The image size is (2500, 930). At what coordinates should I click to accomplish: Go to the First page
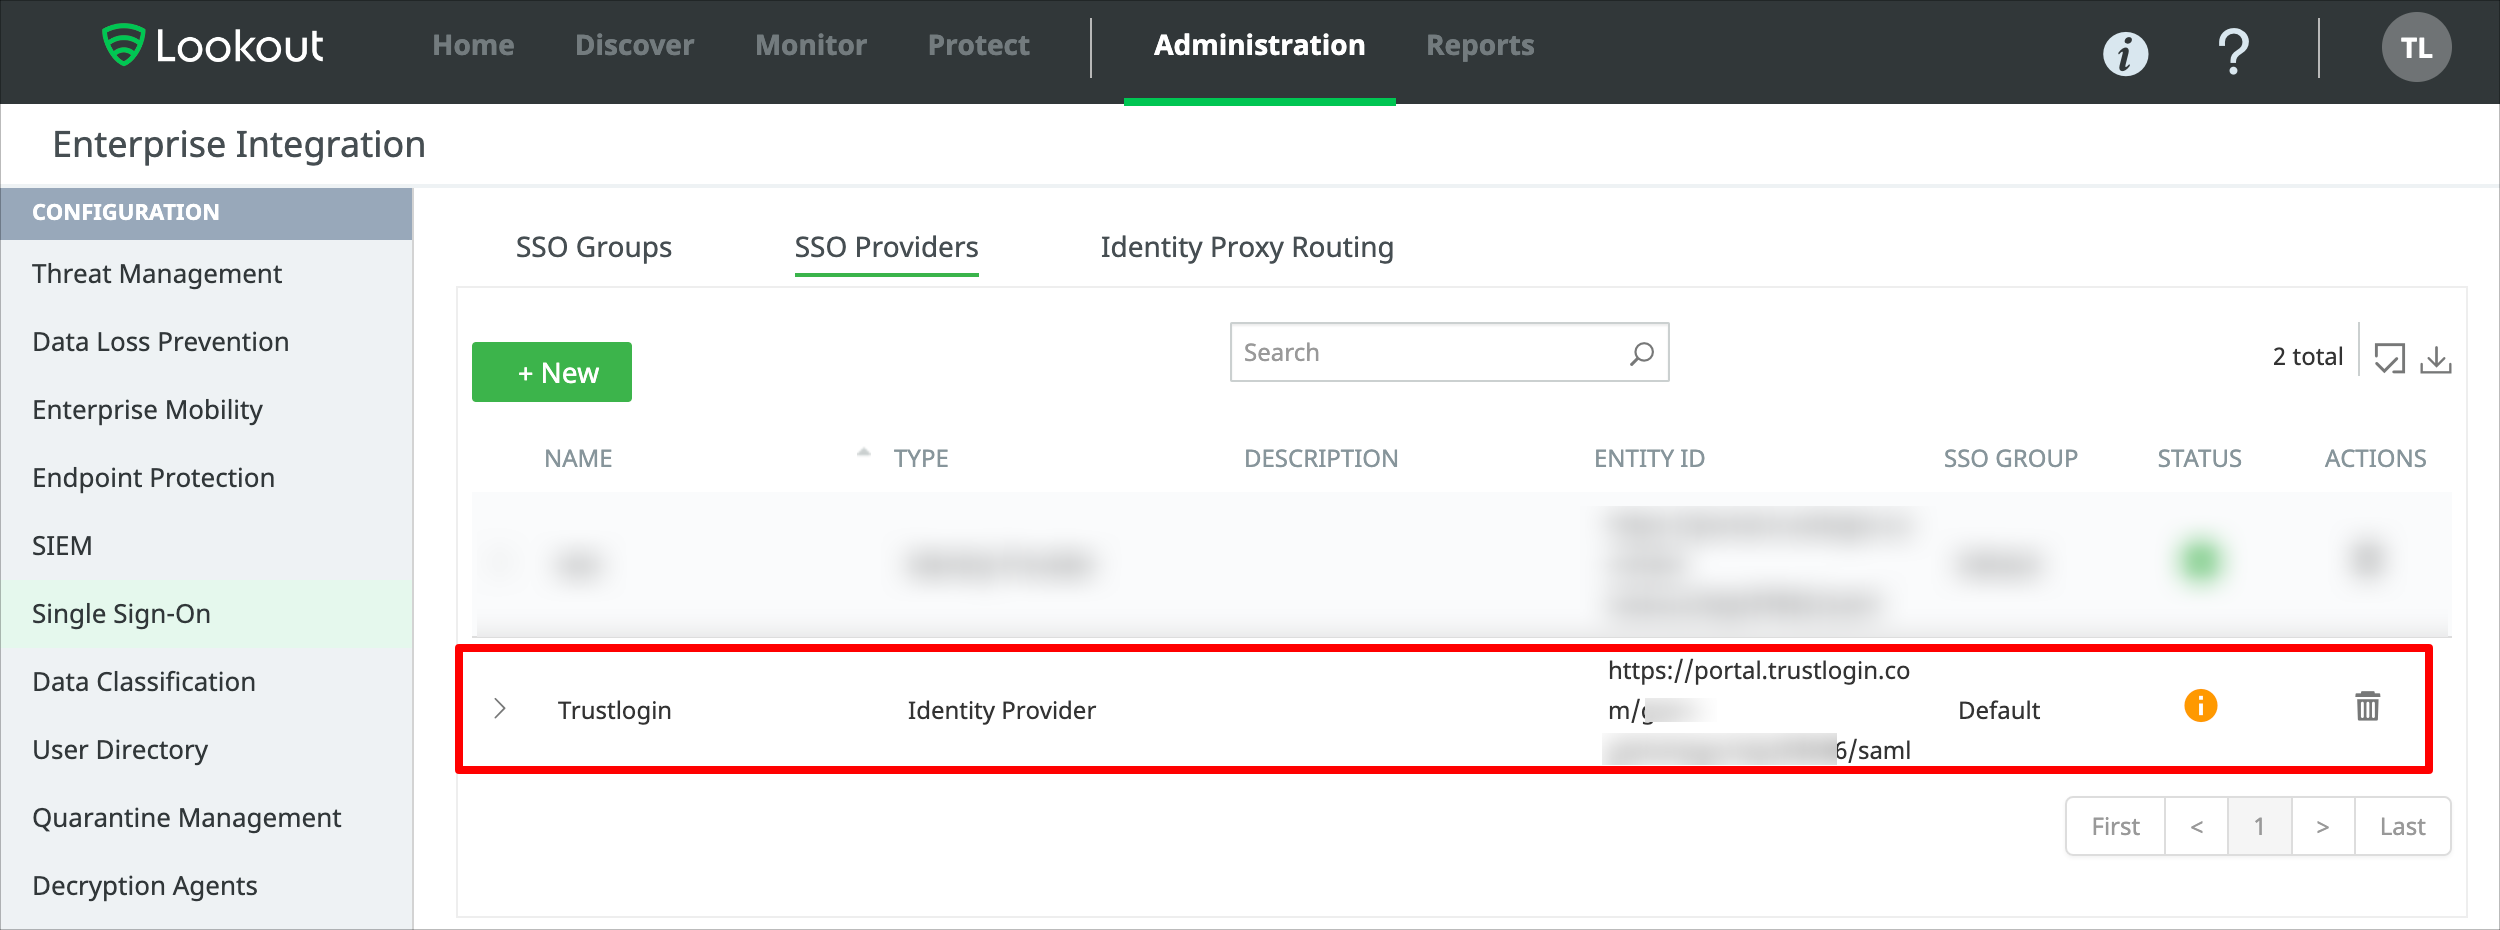[x=2116, y=826]
